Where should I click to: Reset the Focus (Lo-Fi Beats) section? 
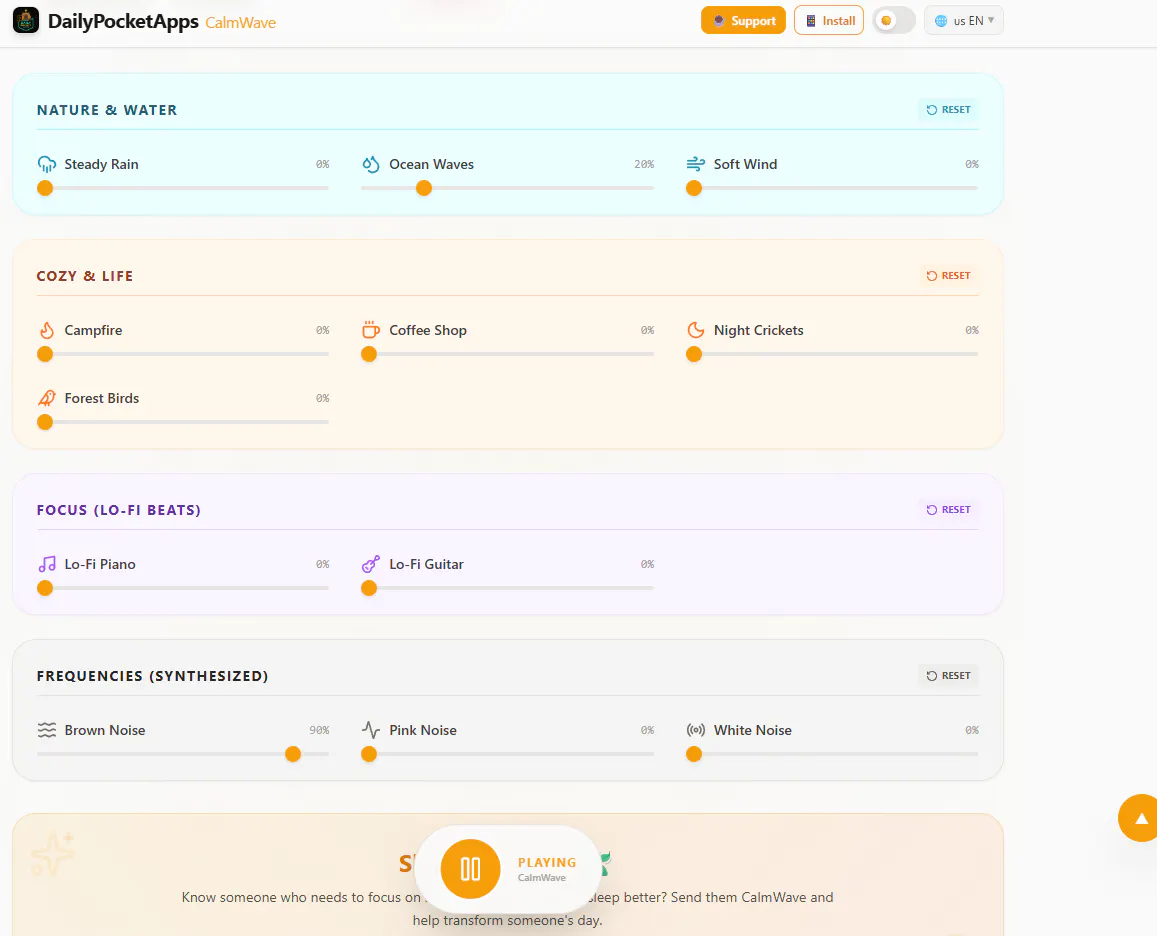click(948, 509)
